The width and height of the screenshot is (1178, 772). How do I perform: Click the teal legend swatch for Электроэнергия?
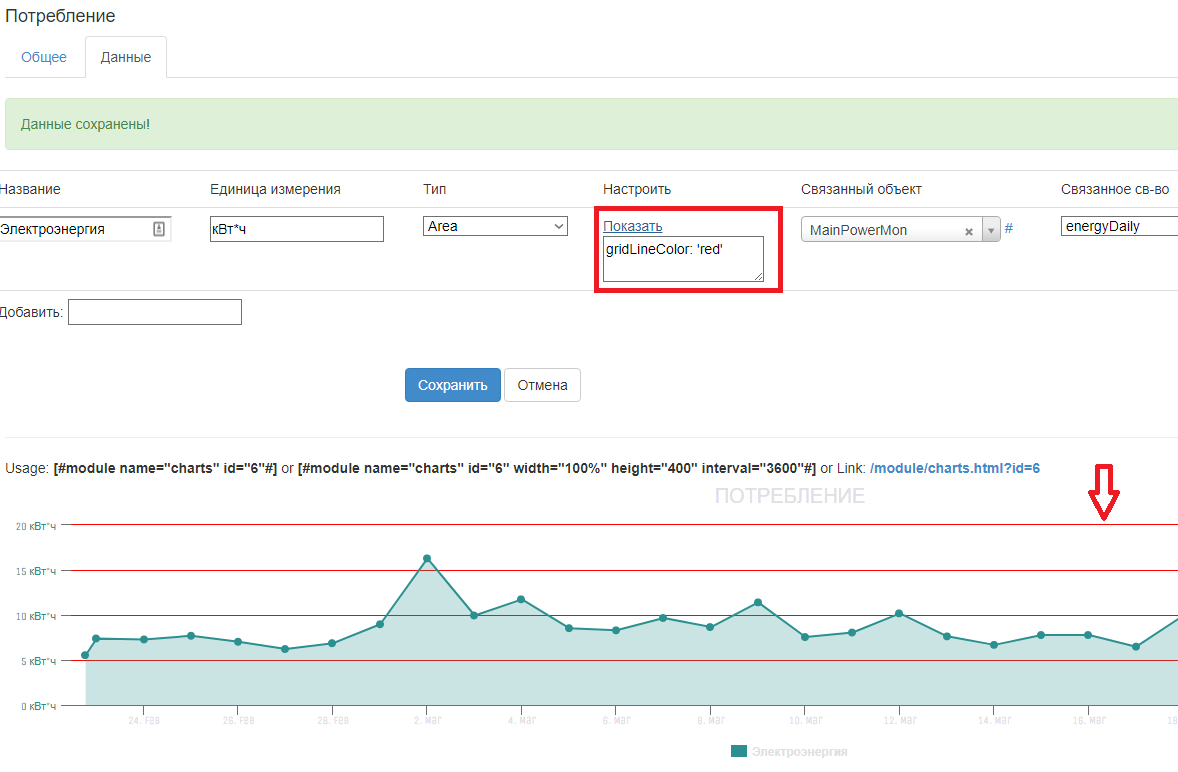(739, 751)
